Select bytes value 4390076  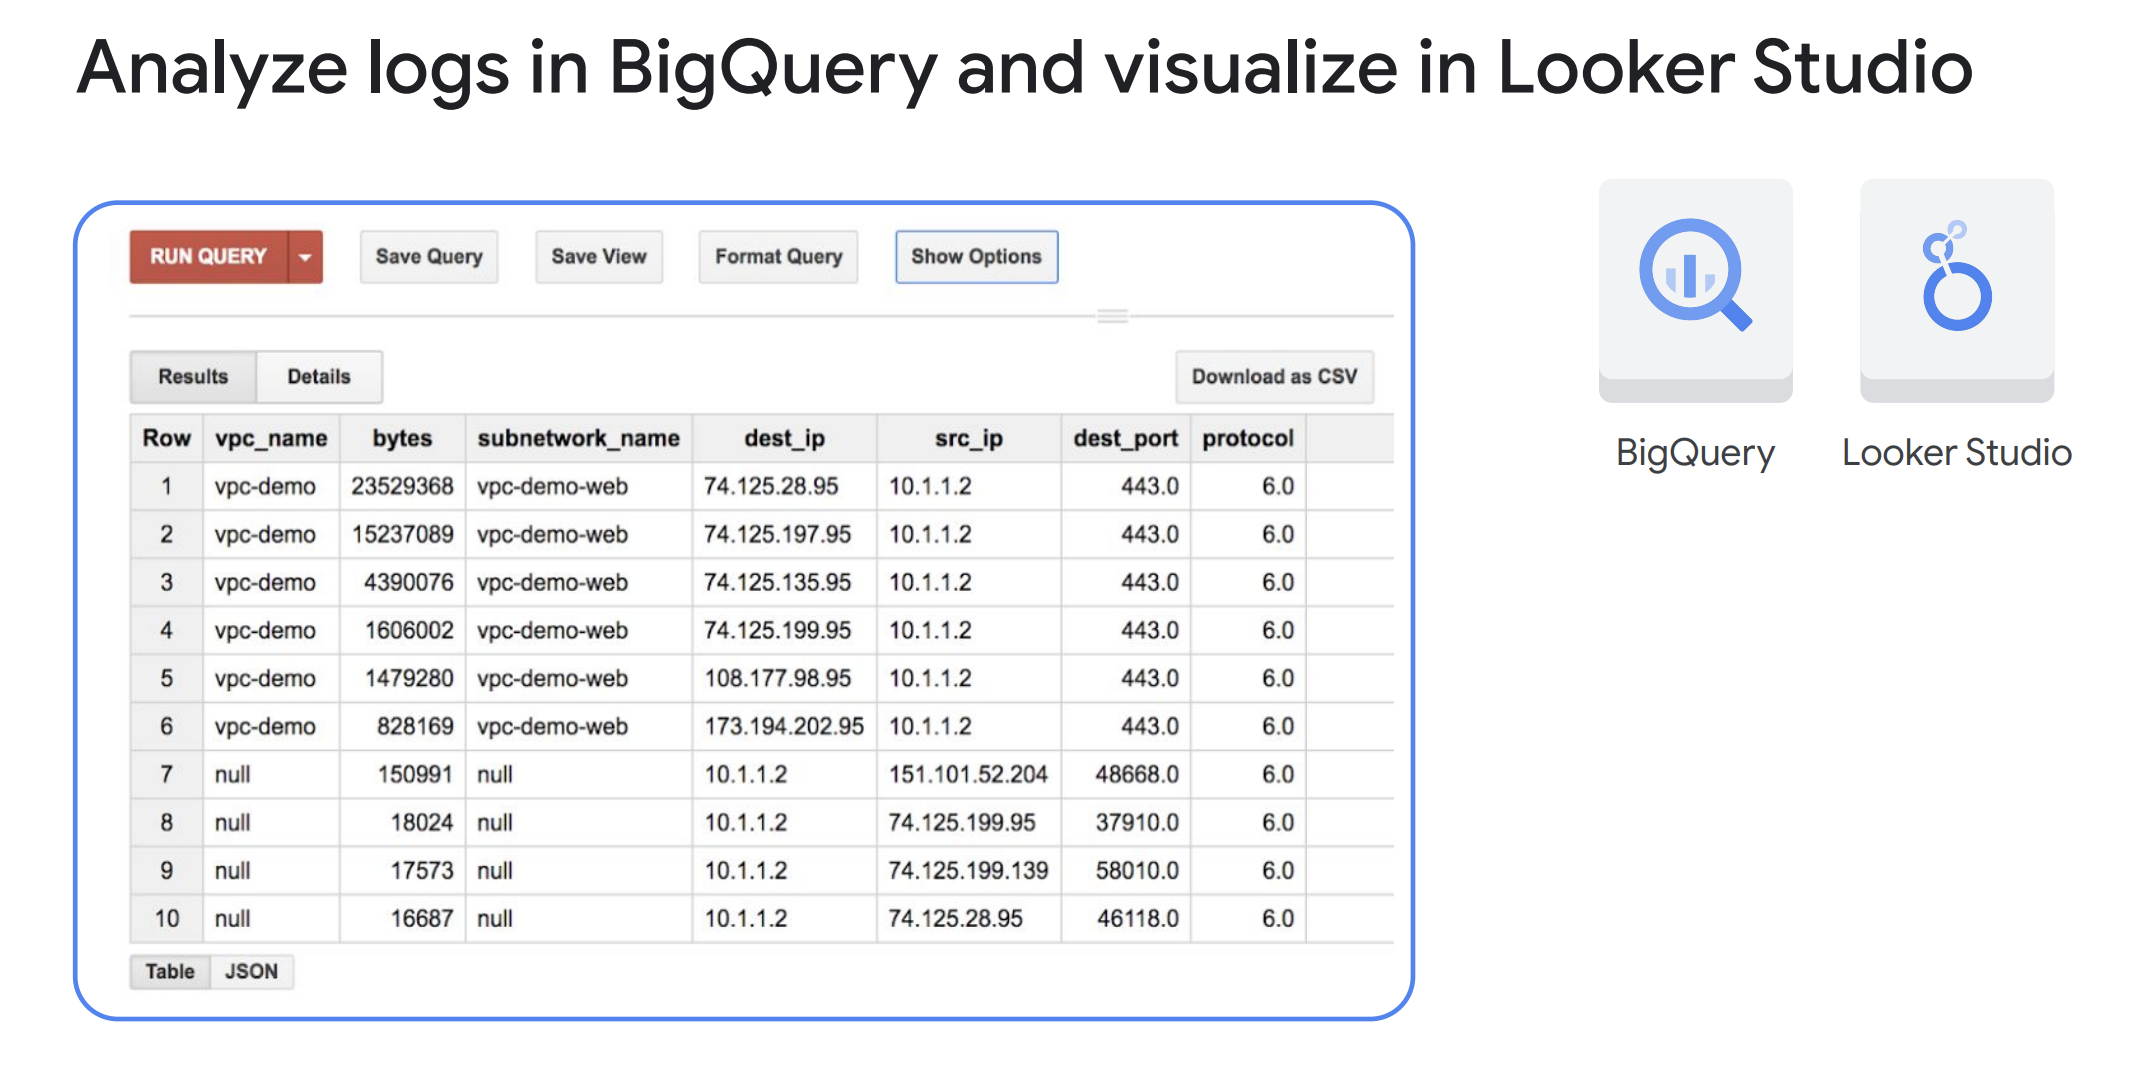(408, 583)
